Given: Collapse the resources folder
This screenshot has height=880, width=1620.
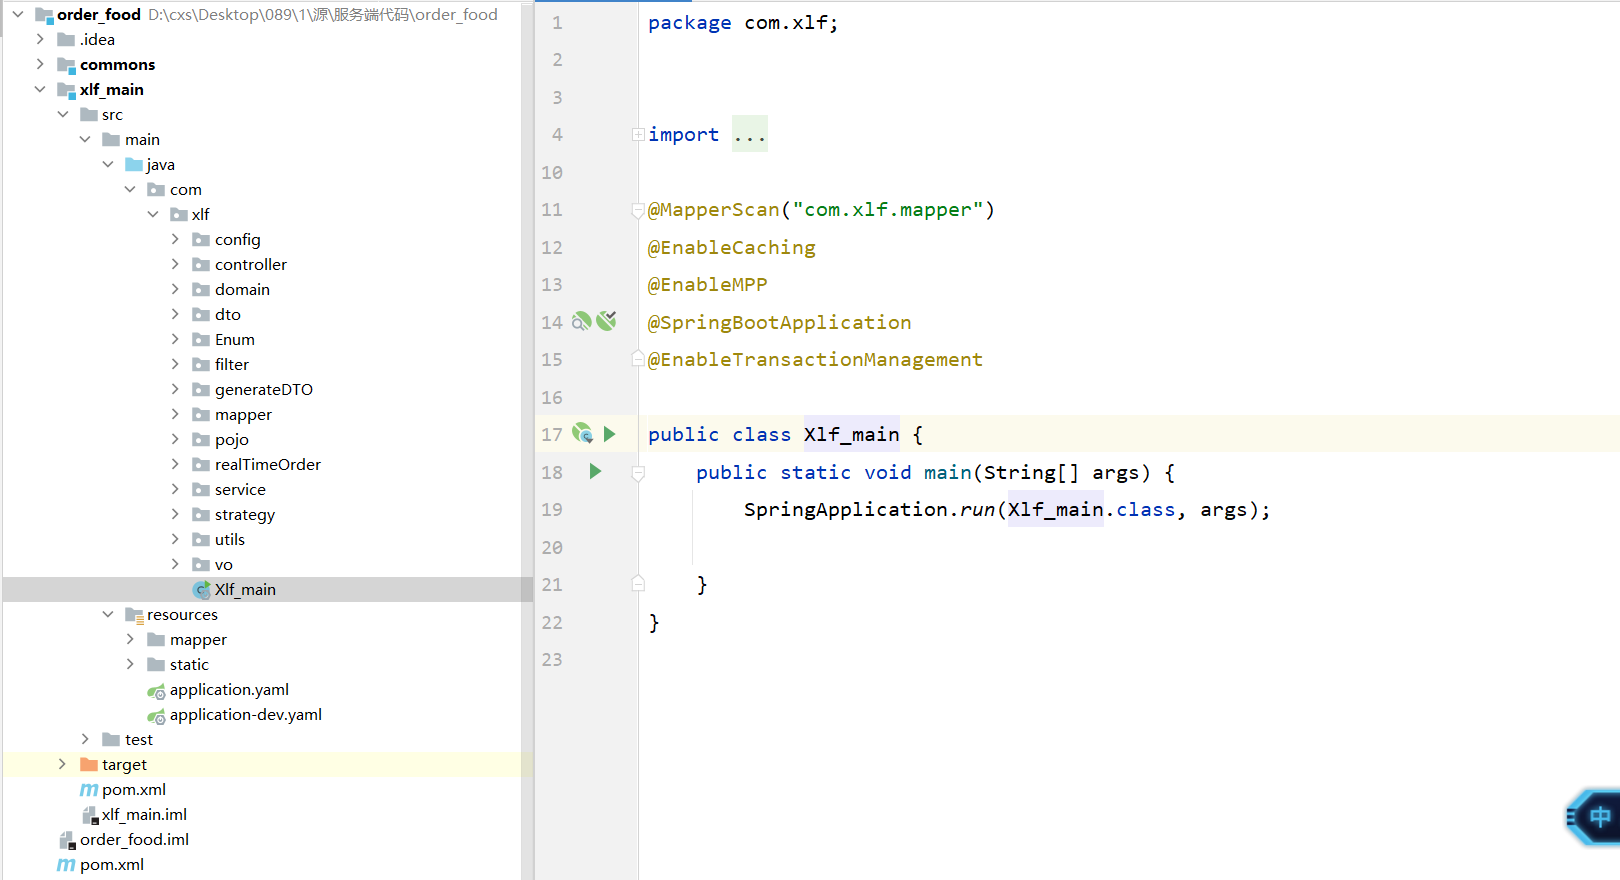Looking at the screenshot, I should [x=108, y=614].
